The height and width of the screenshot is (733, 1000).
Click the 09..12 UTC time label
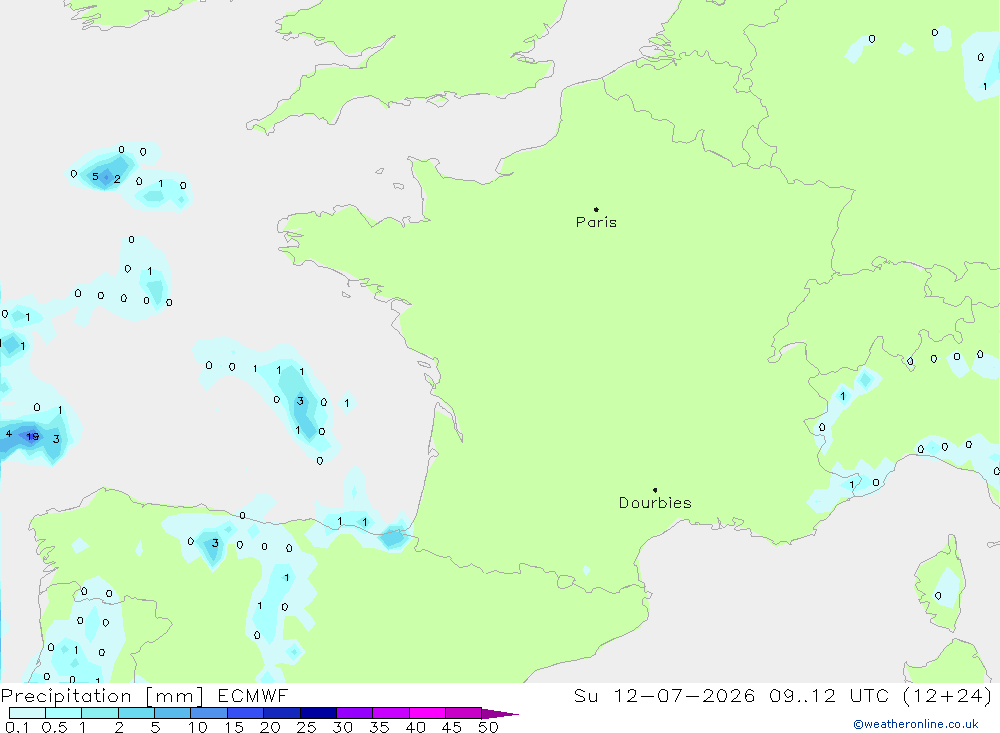click(829, 696)
